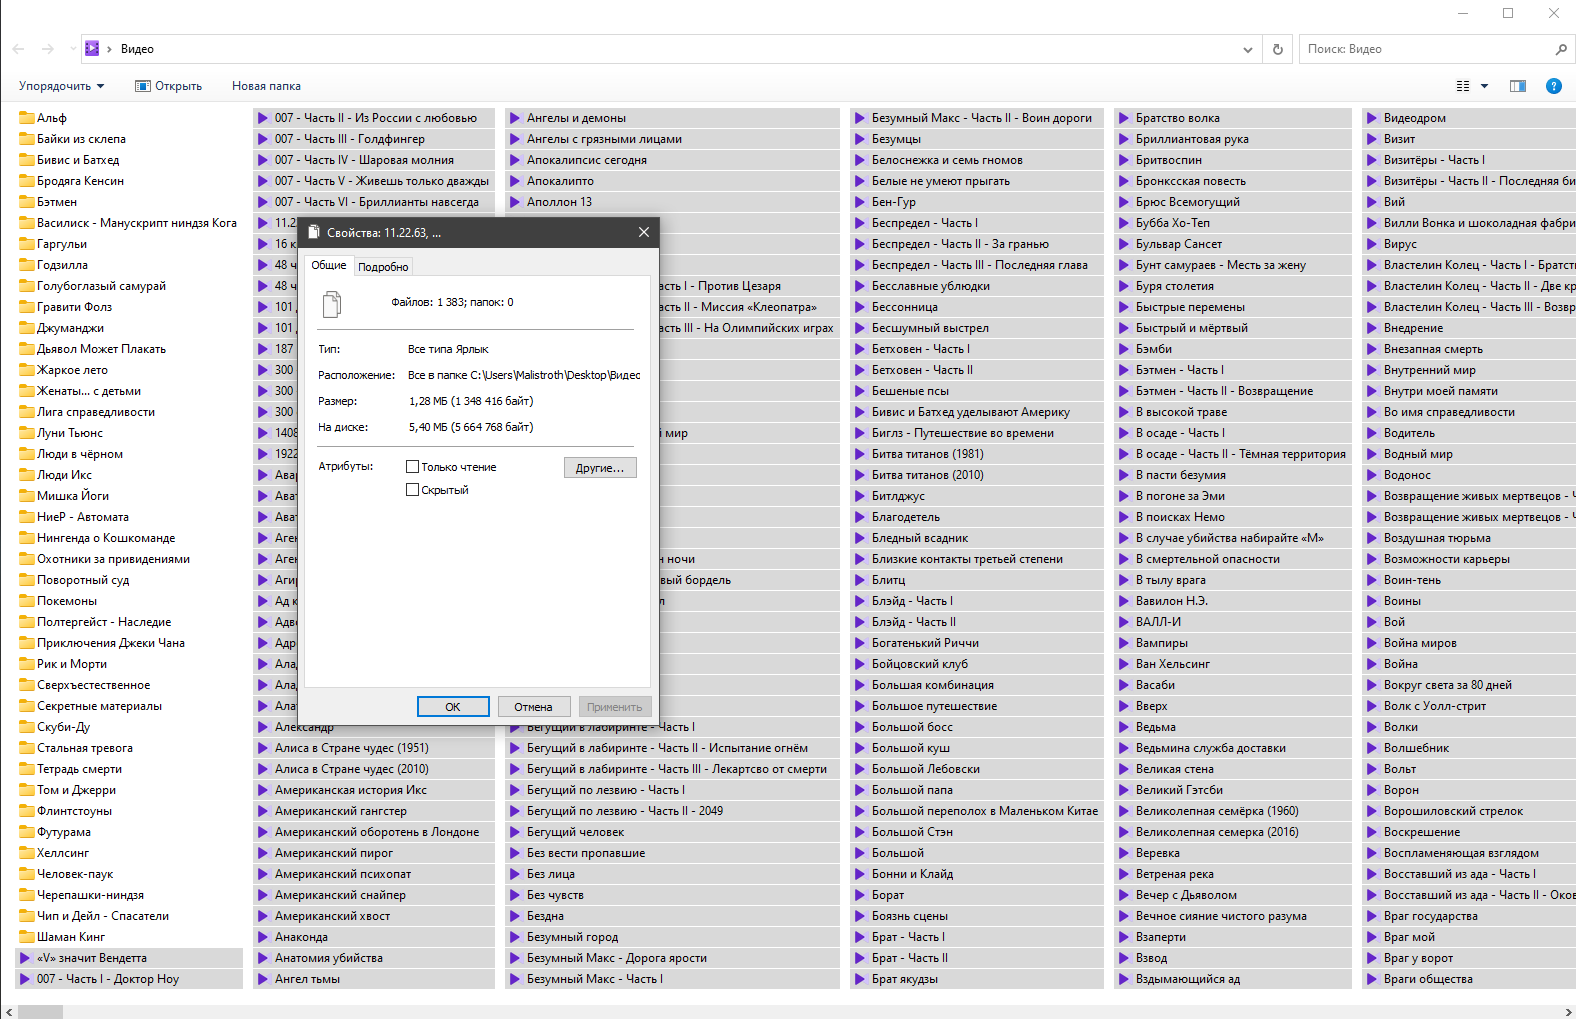The width and height of the screenshot is (1576, 1019).
Task: Click Открыть in the toolbar
Action: 168,86
